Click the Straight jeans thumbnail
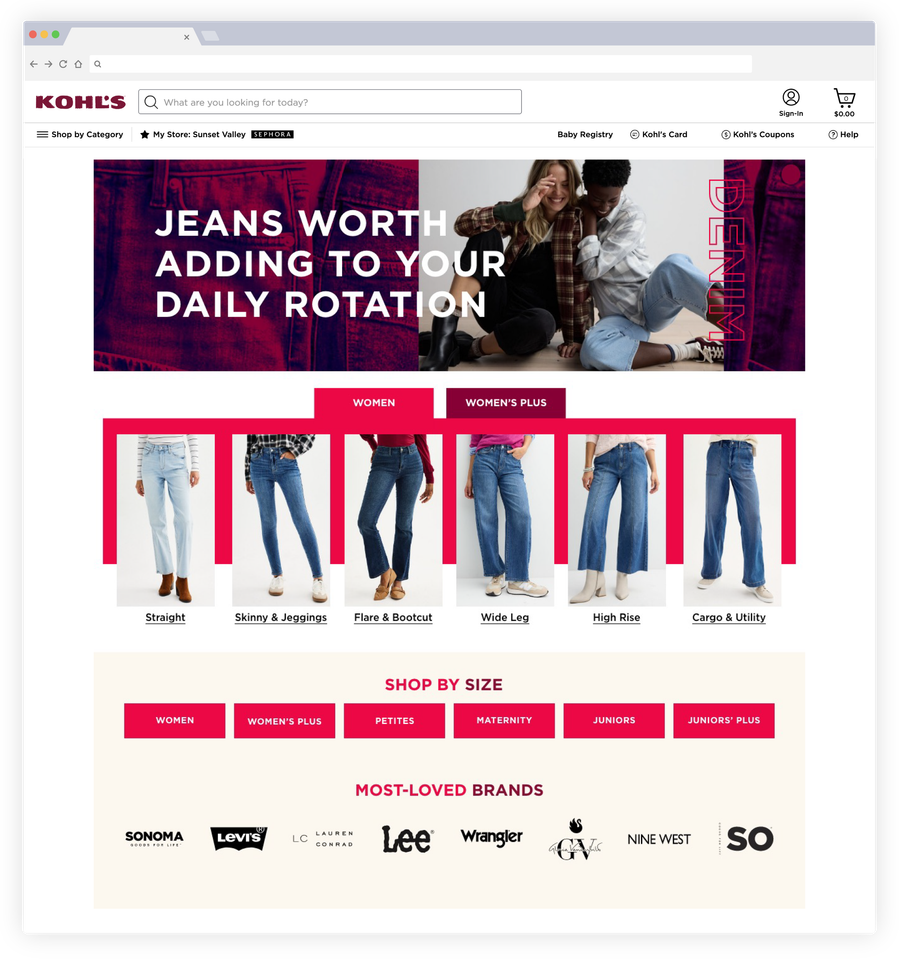 [166, 520]
